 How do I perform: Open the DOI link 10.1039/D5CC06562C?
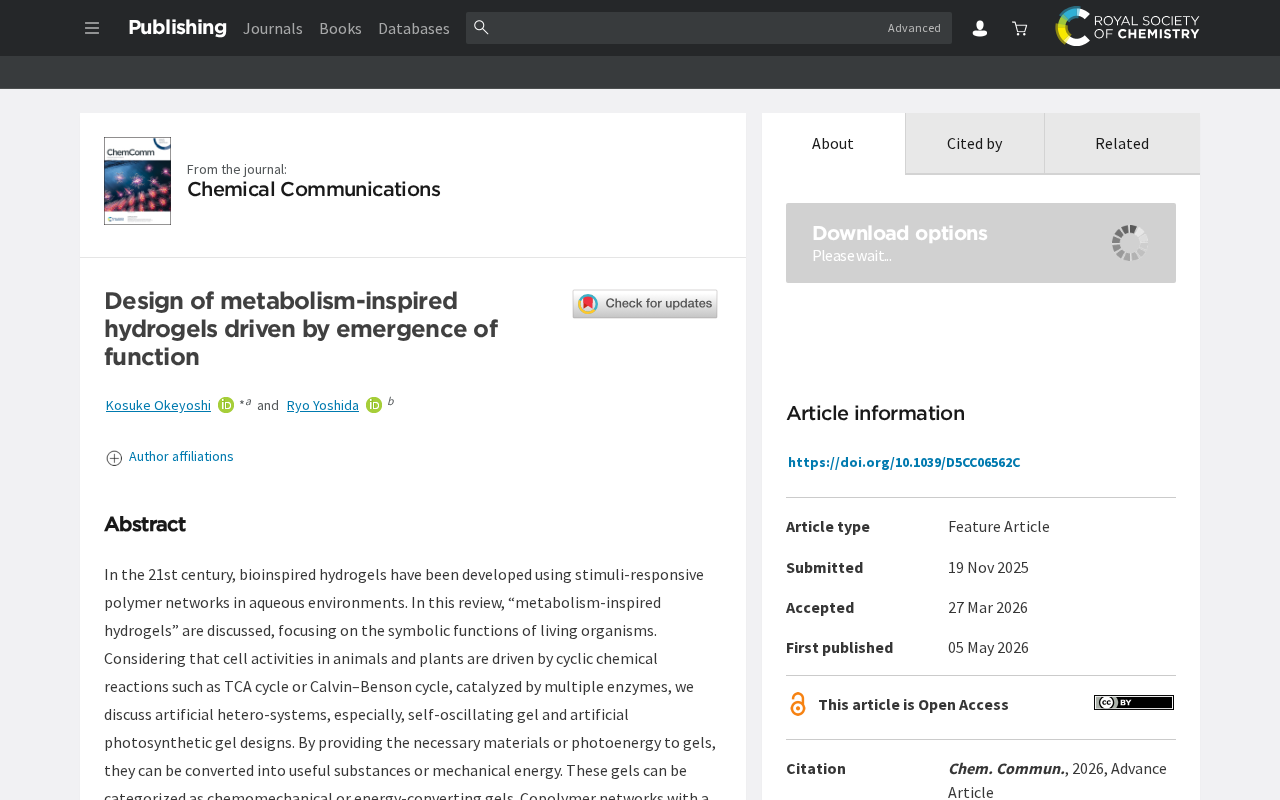(x=904, y=462)
